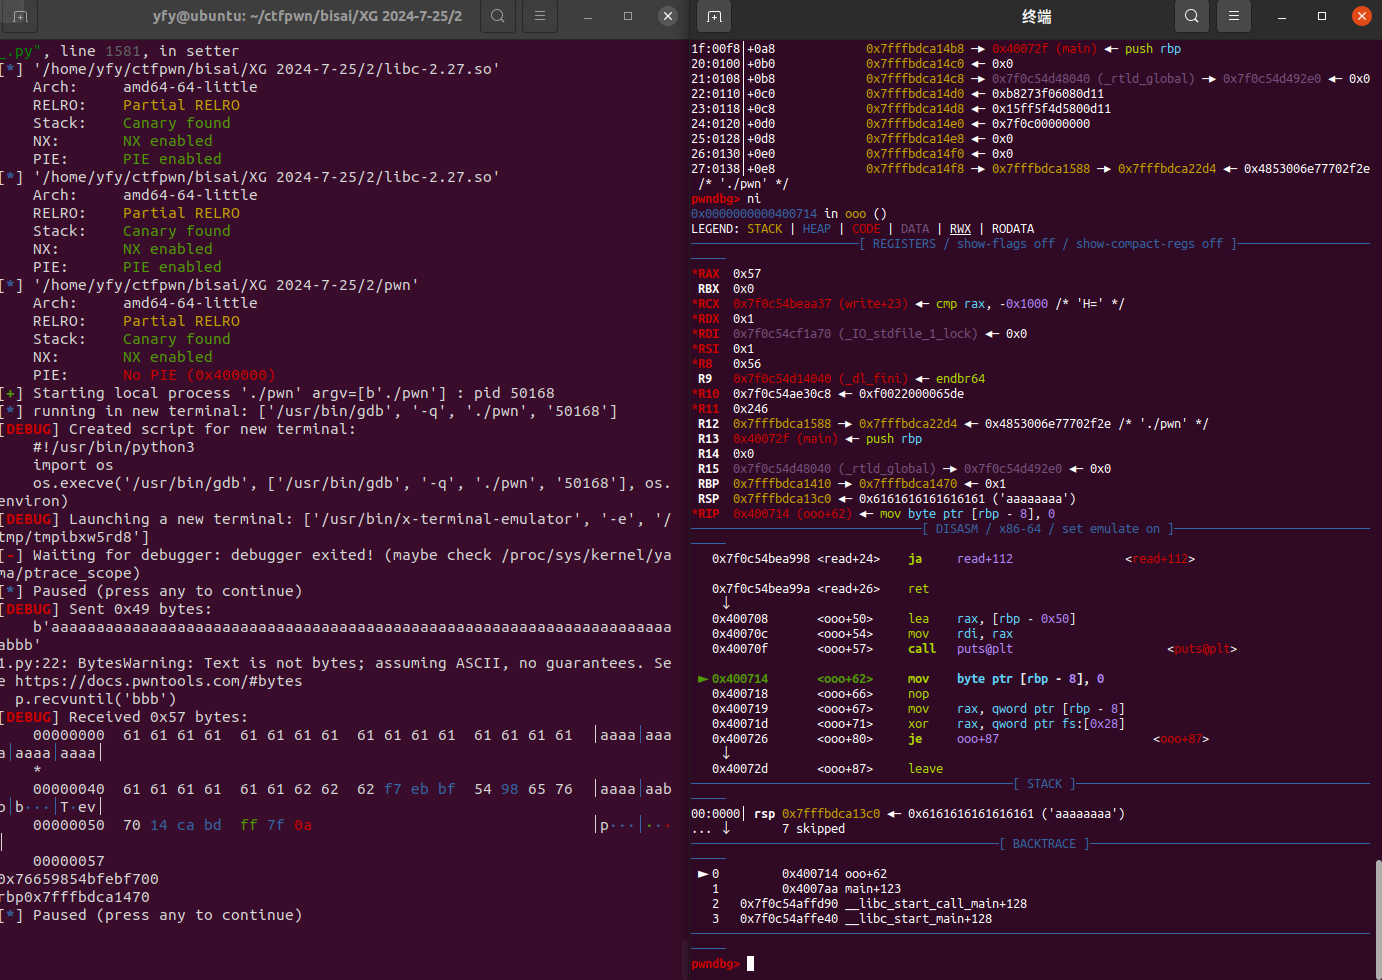1382x980 pixels.
Task: Click the 'Received 0x57 bytes:' debug line
Action: click(124, 717)
